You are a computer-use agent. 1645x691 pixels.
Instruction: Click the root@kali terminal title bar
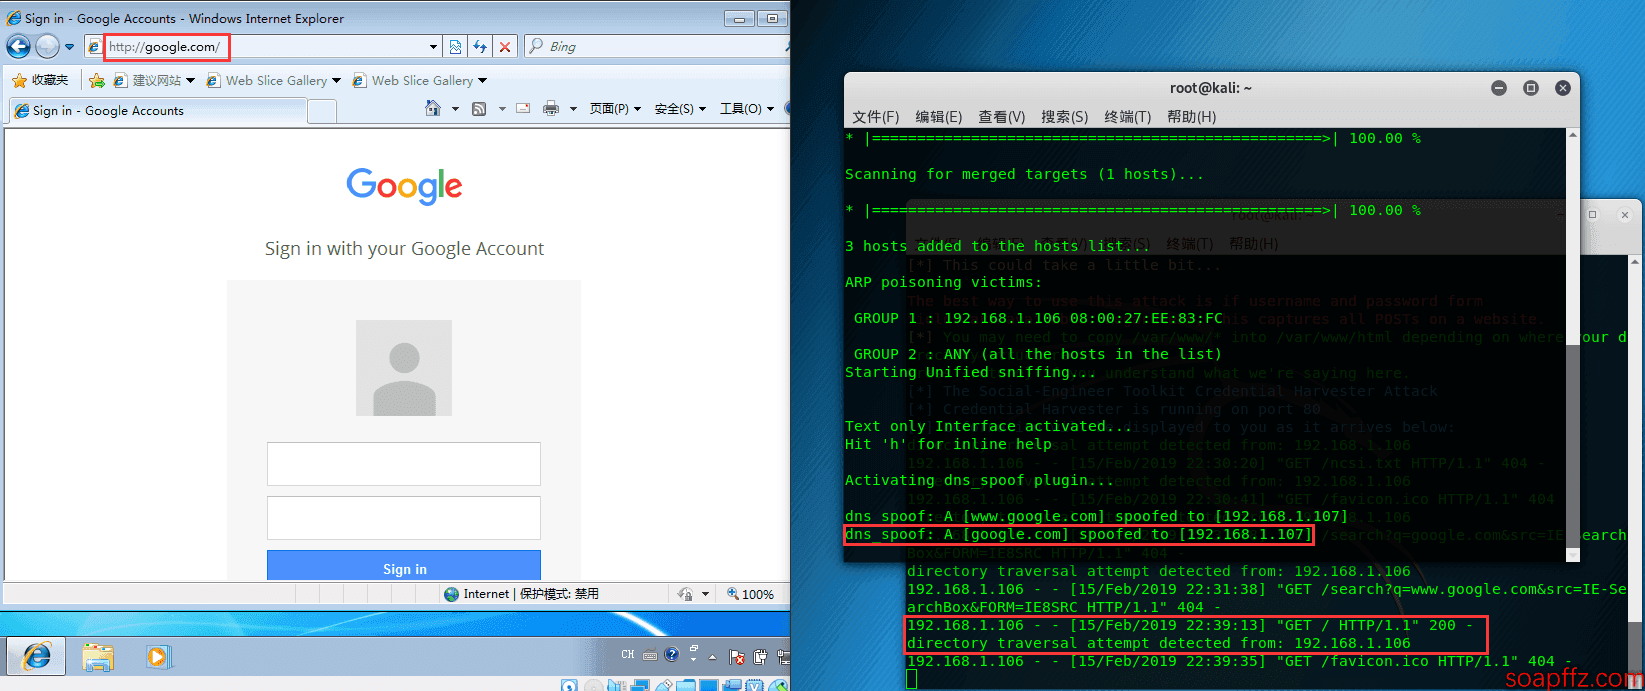pos(1211,88)
